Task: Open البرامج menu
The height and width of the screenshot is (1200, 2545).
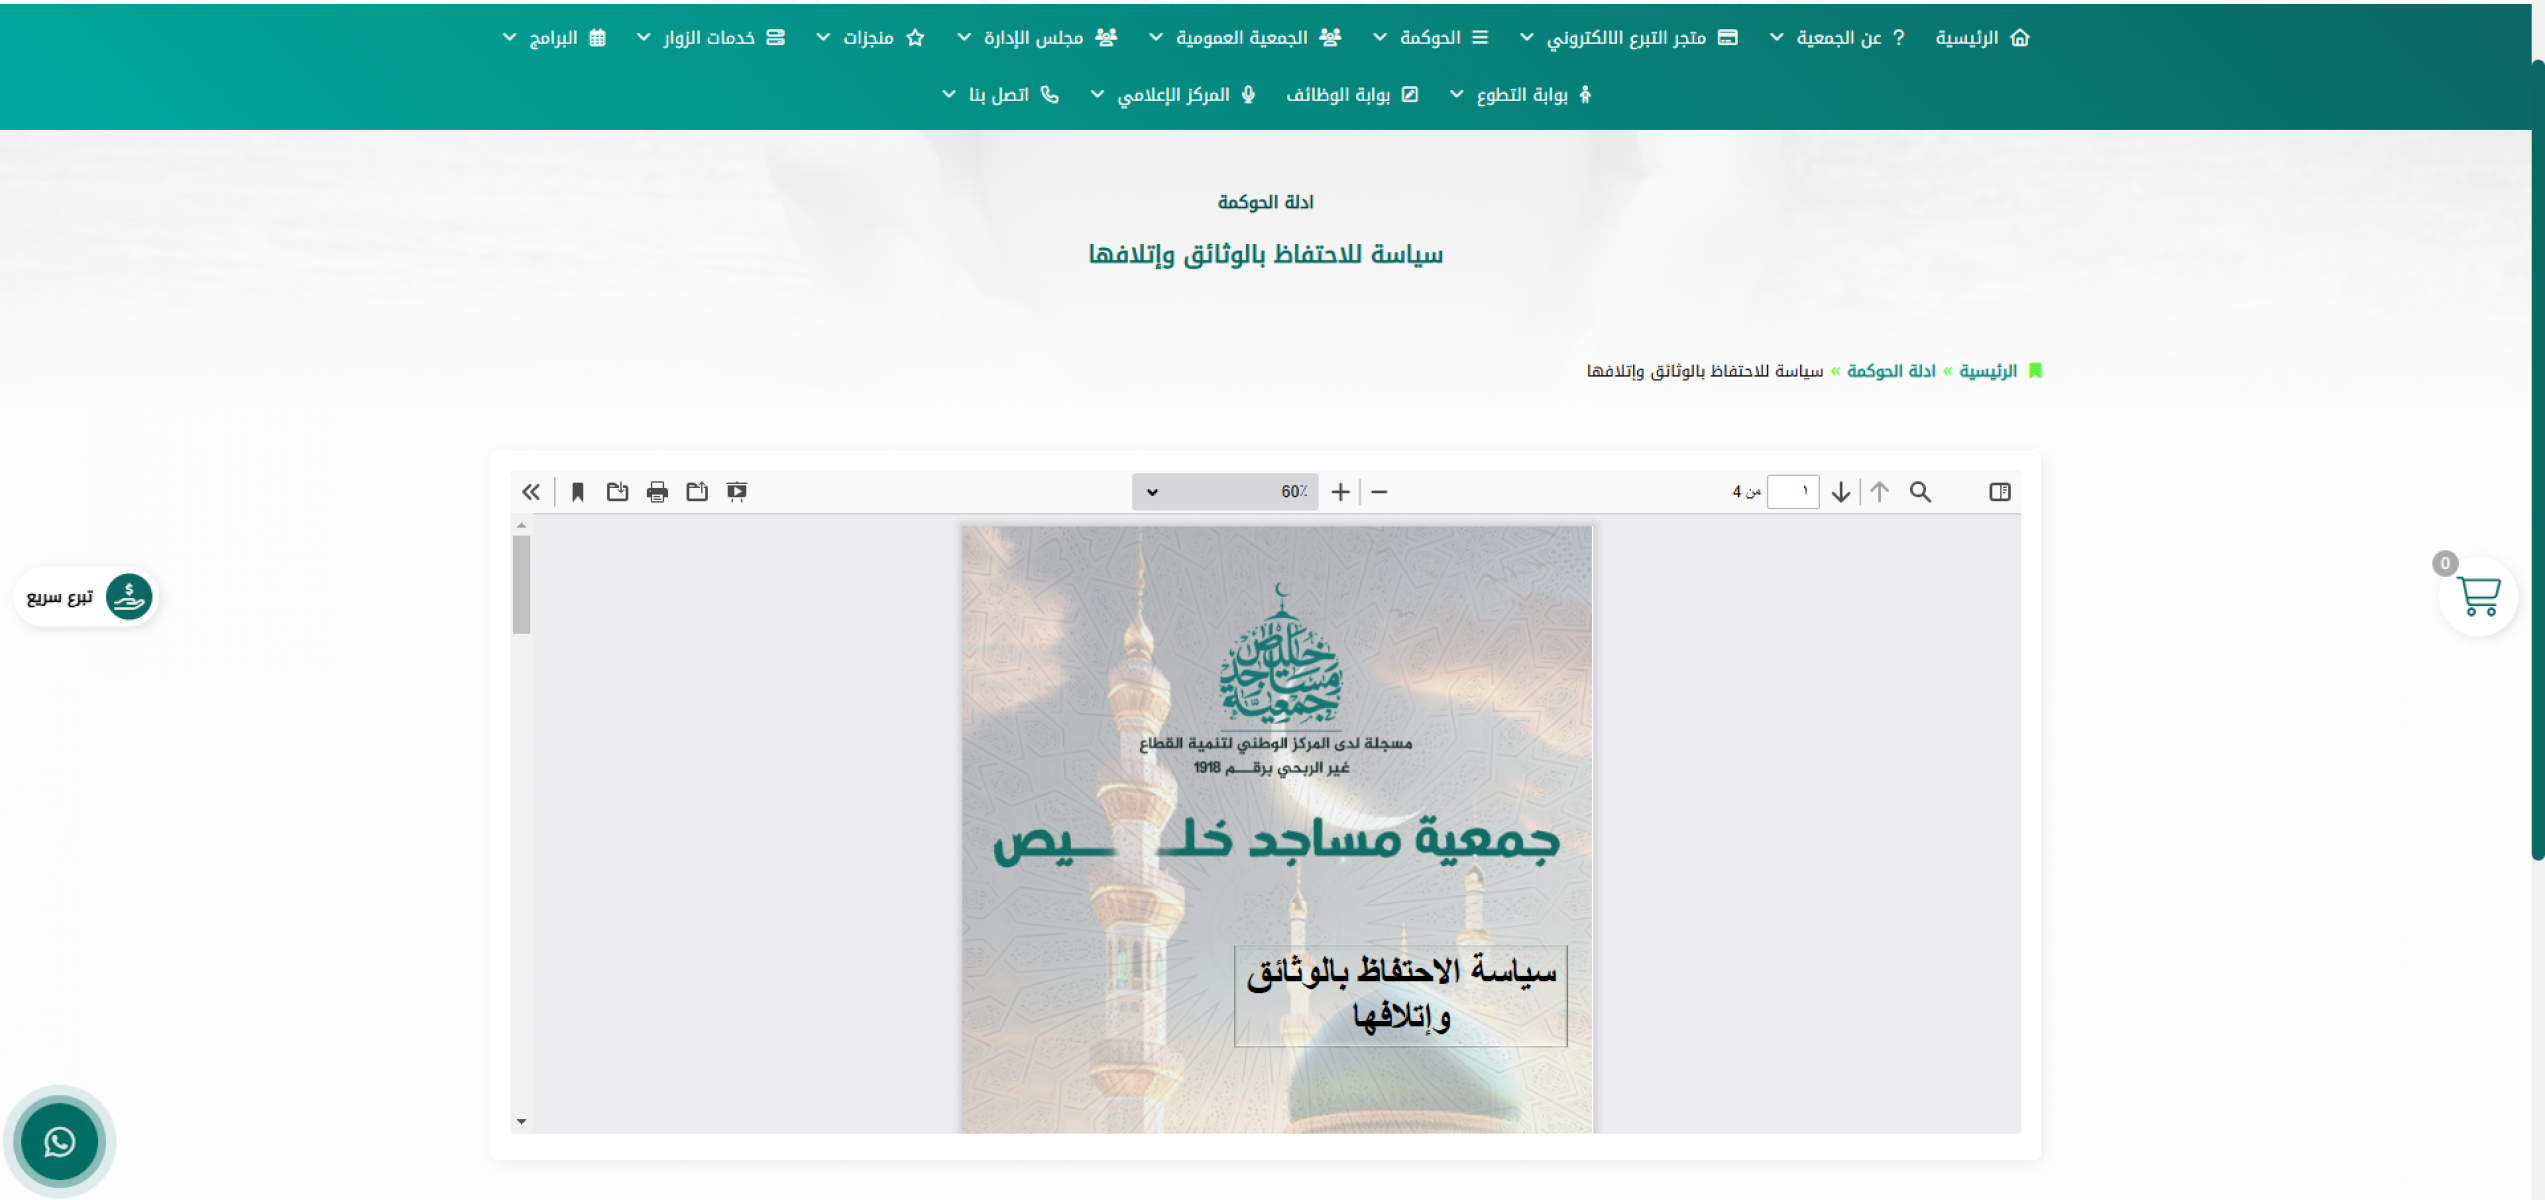Action: [554, 38]
